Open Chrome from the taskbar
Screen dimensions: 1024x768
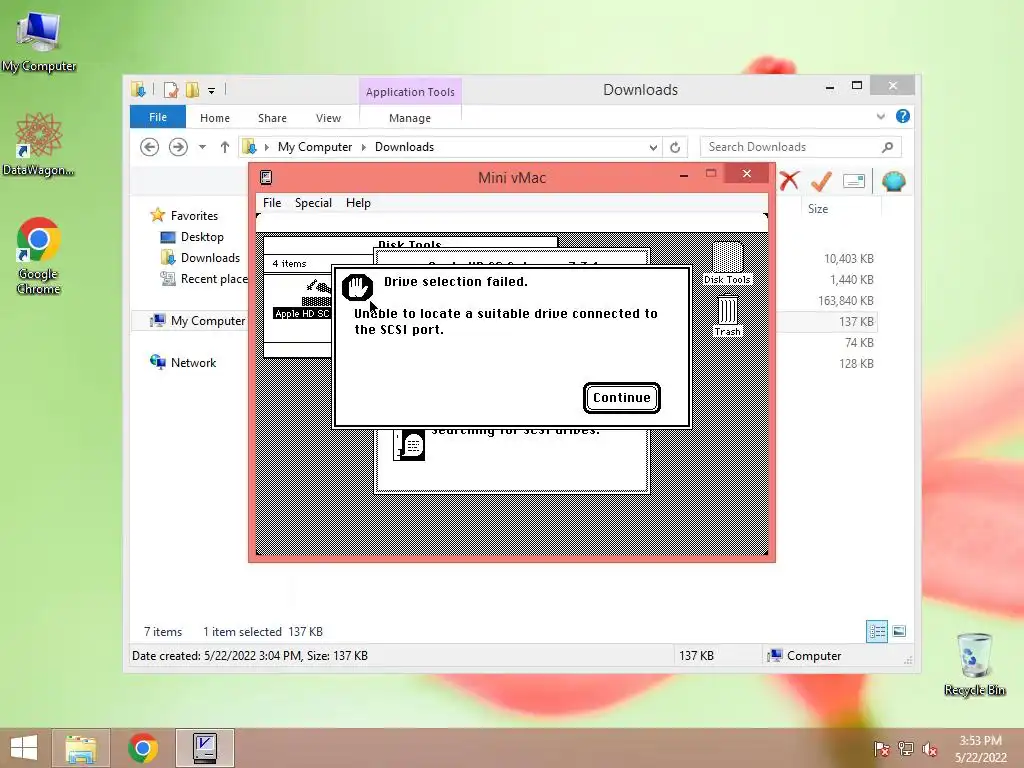[x=143, y=748]
